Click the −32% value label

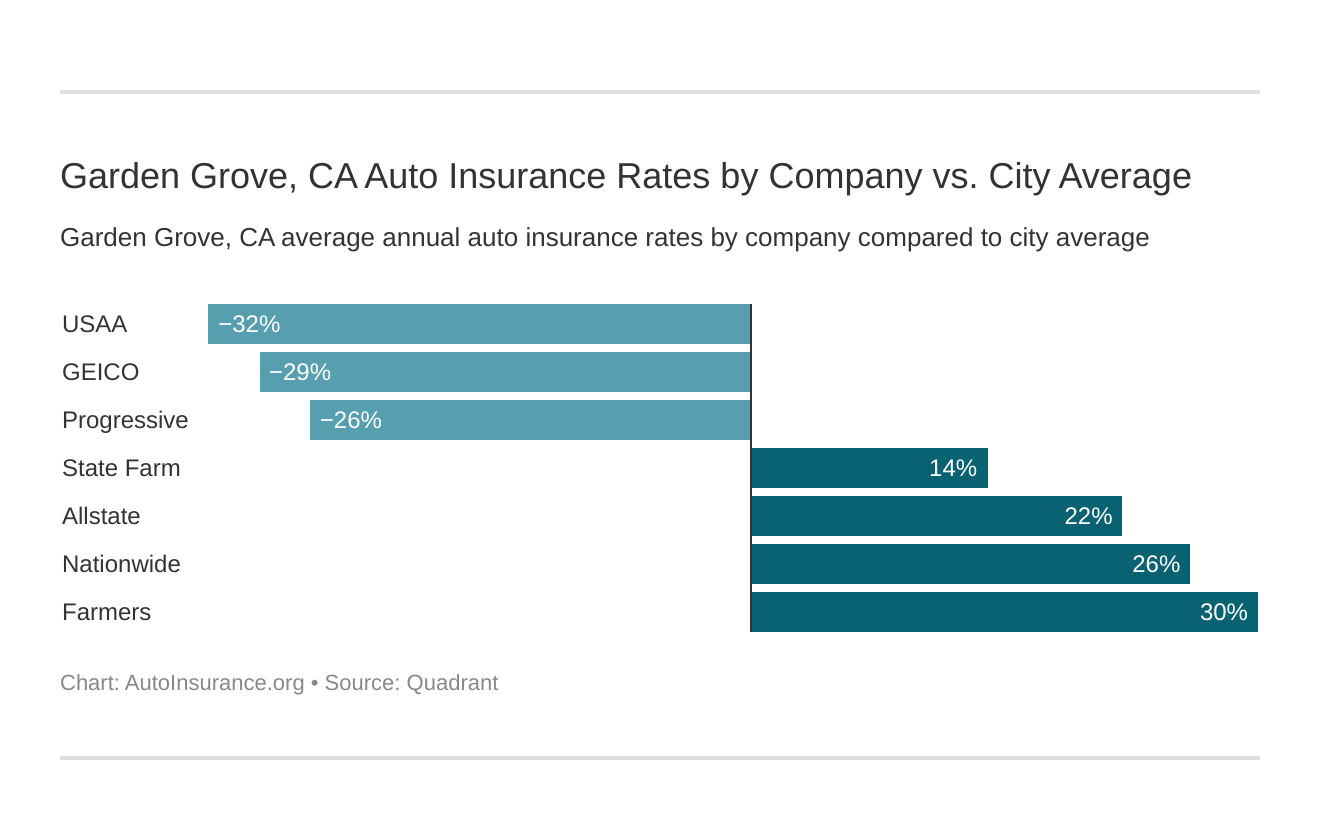[249, 324]
